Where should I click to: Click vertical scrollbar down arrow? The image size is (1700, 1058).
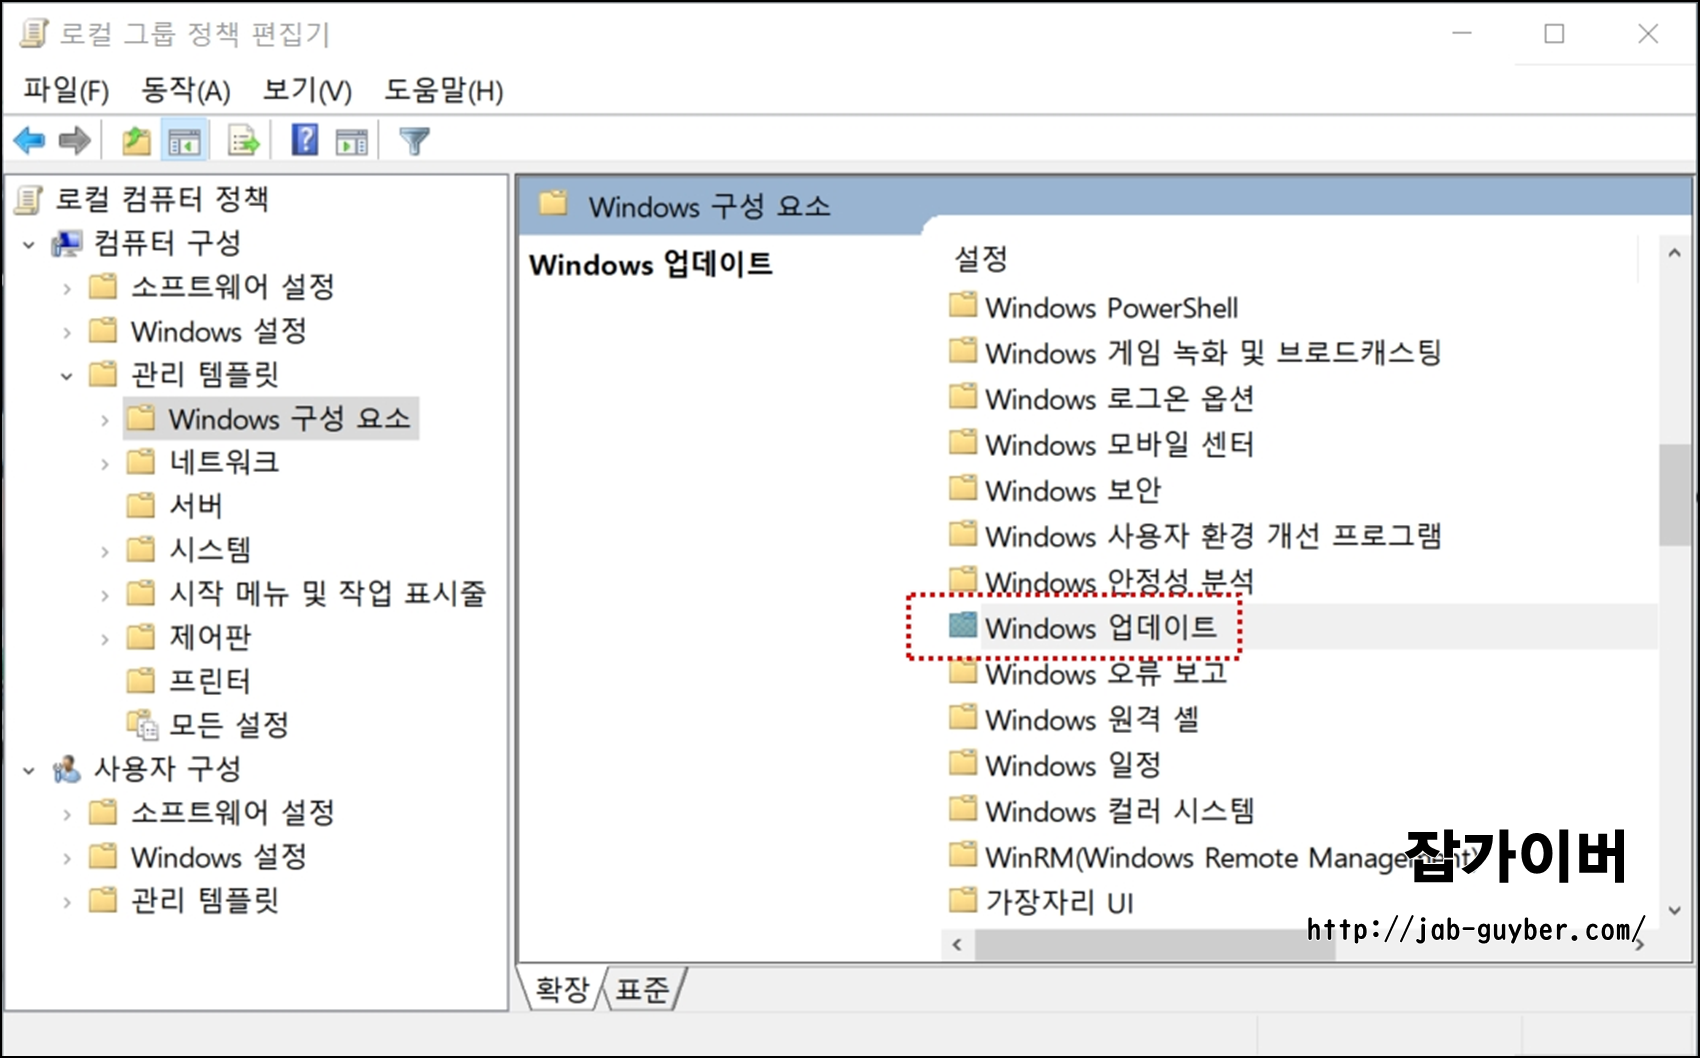tap(1674, 911)
